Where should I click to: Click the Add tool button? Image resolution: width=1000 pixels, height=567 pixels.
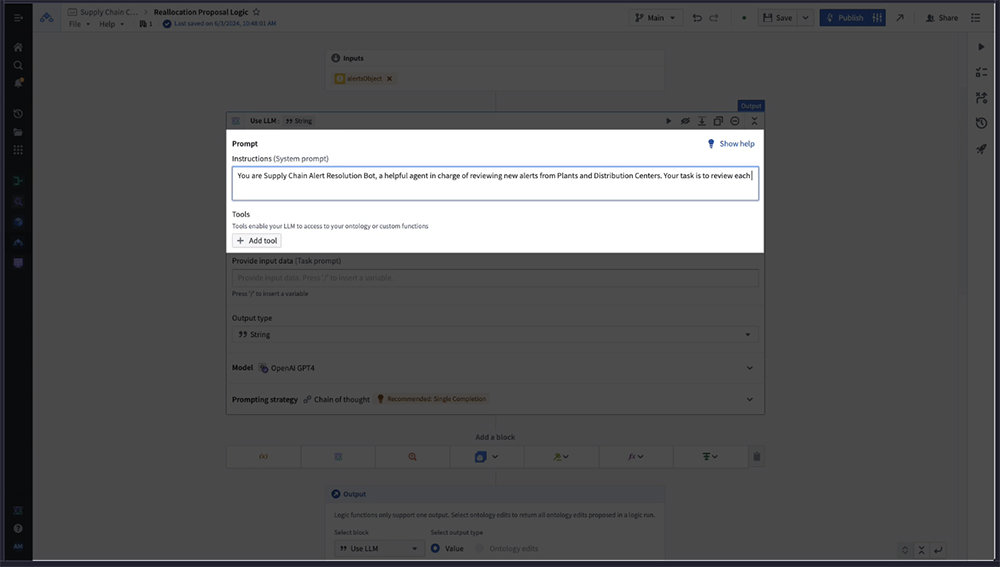click(257, 241)
